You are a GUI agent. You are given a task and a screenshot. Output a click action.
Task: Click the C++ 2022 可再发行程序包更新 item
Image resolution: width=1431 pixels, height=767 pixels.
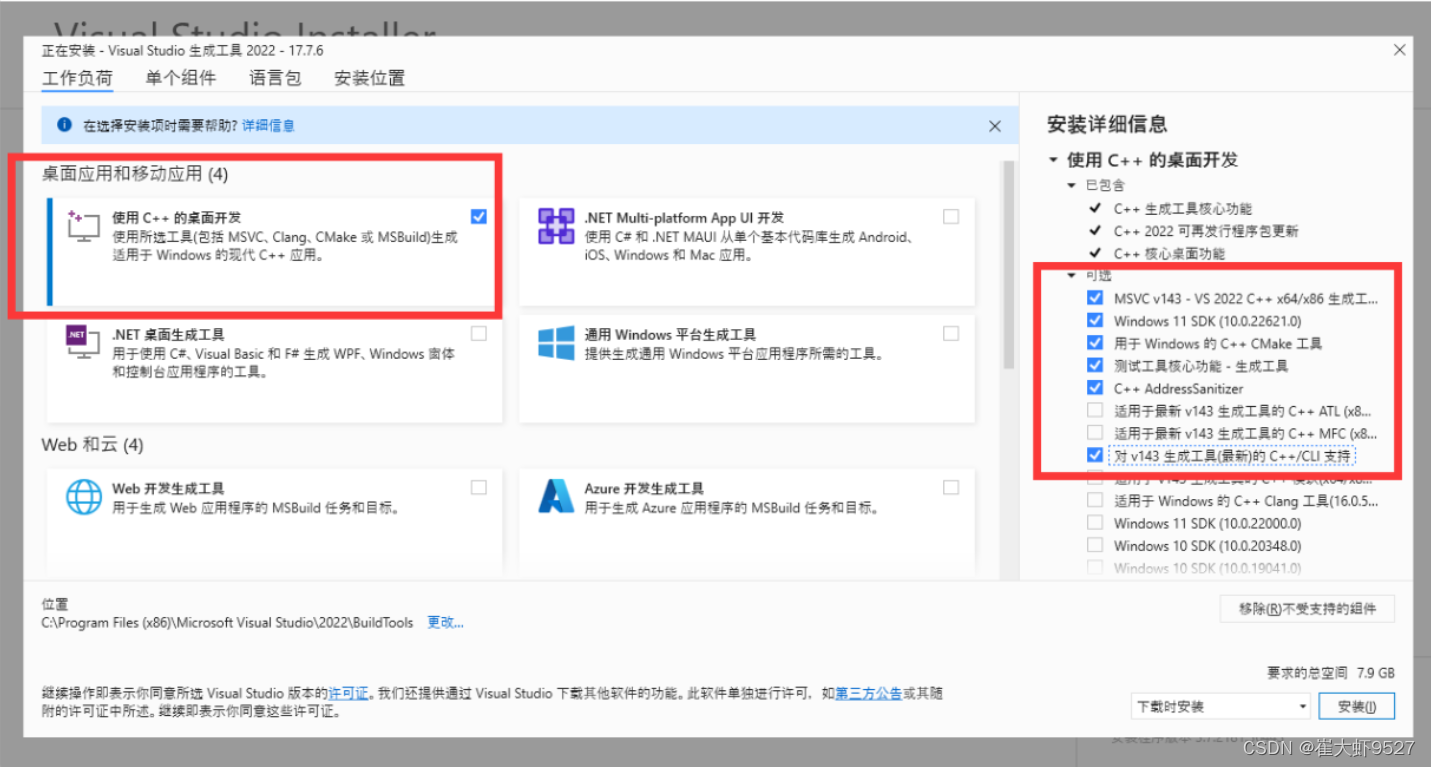pos(1205,231)
